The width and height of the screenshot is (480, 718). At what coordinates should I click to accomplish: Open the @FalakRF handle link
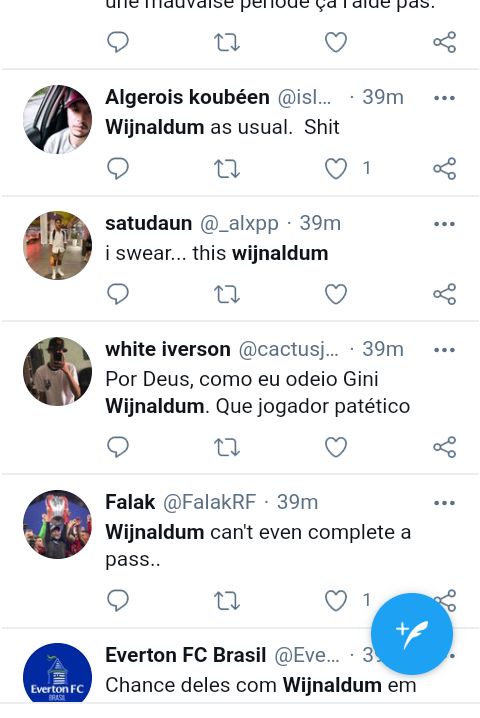209,502
